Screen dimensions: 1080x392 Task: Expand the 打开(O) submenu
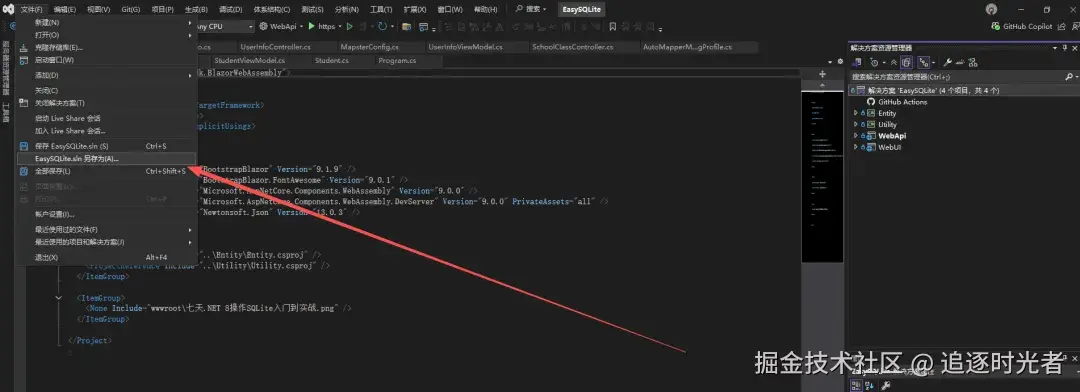[x=106, y=35]
